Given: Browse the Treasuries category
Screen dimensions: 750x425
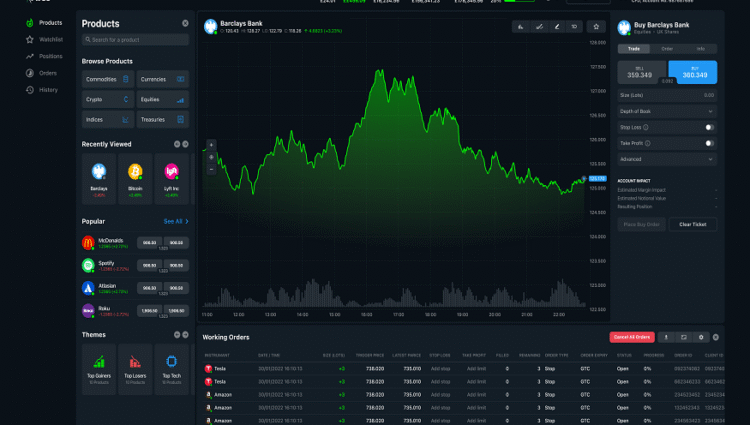Looking at the screenshot, I should click(x=163, y=120).
